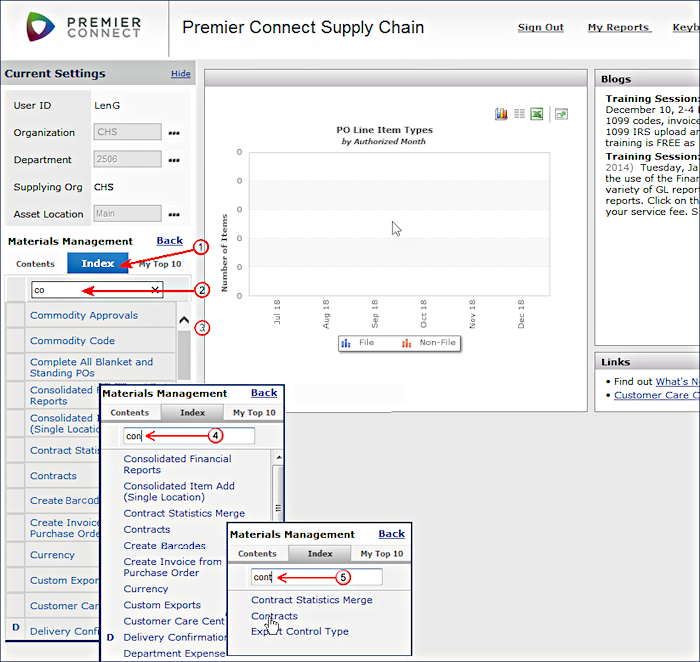The height and width of the screenshot is (662, 700).
Task: Switch chart to bar graph view
Action: [501, 114]
